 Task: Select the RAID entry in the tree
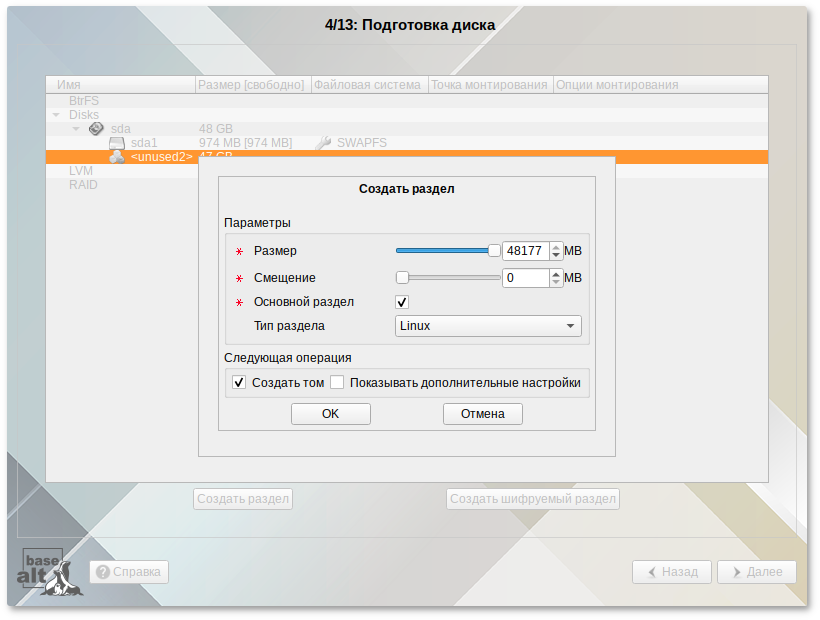[x=83, y=185]
